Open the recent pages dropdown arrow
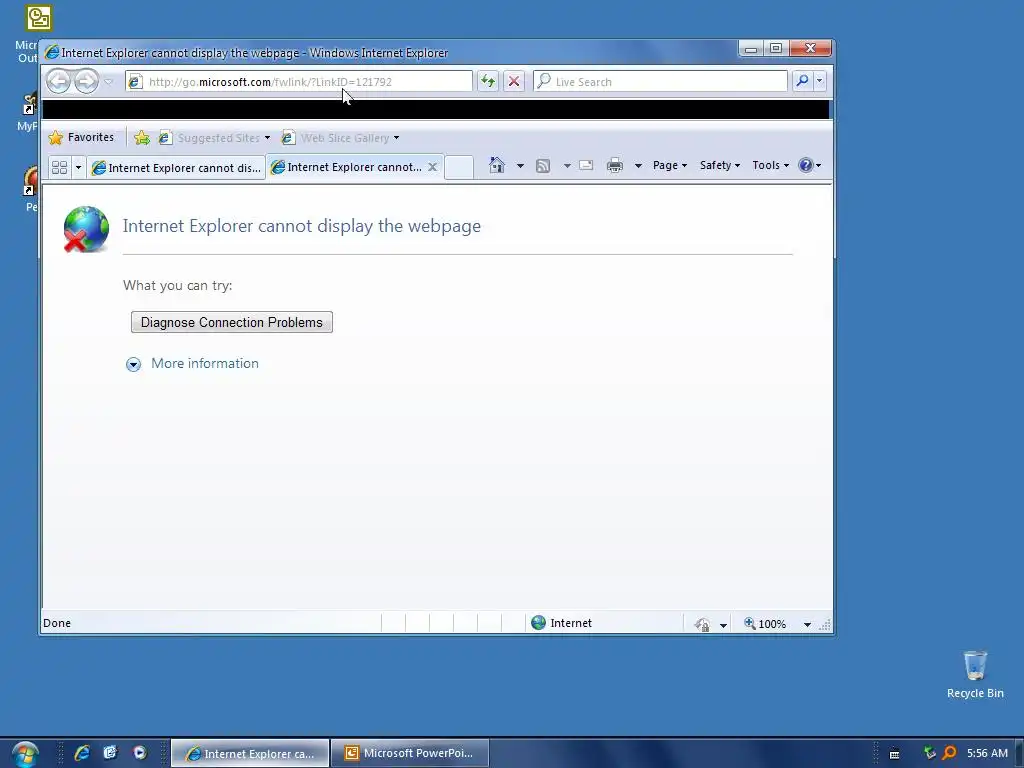The width and height of the screenshot is (1024, 768). pos(108,82)
